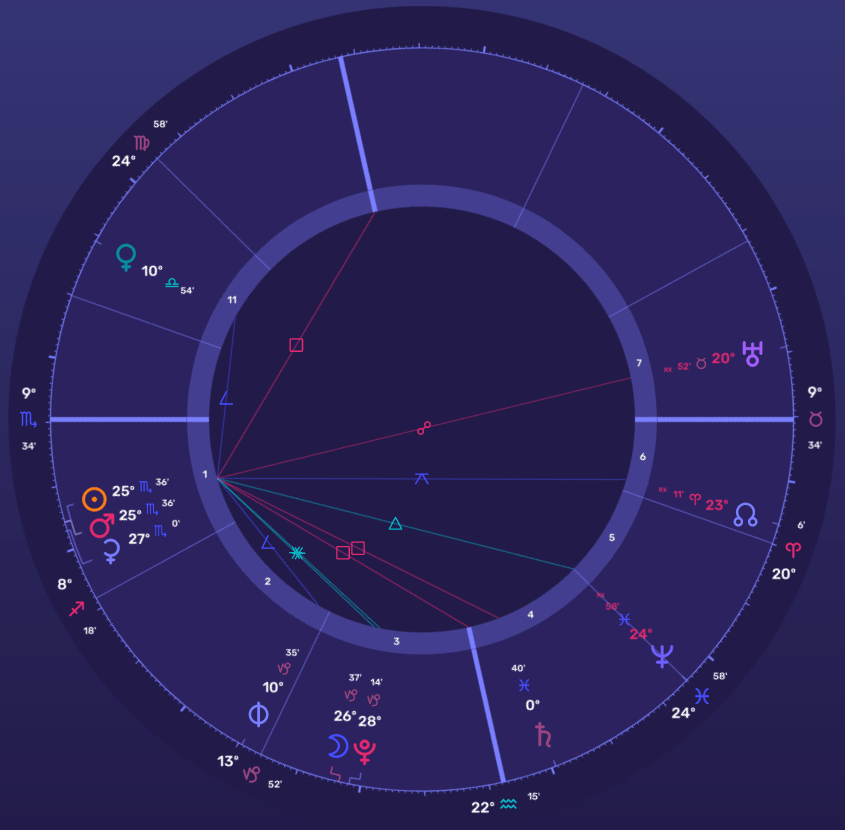
Task: Click the opposition aspect symbol on the red line
Action: [x=424, y=428]
